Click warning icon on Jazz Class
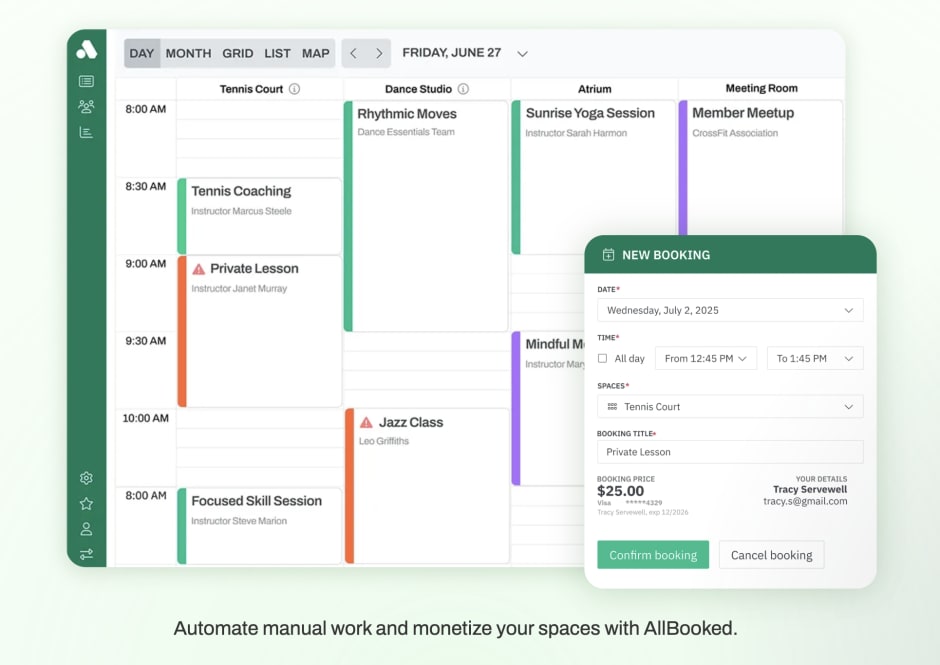This screenshot has height=665, width=940. (366, 423)
